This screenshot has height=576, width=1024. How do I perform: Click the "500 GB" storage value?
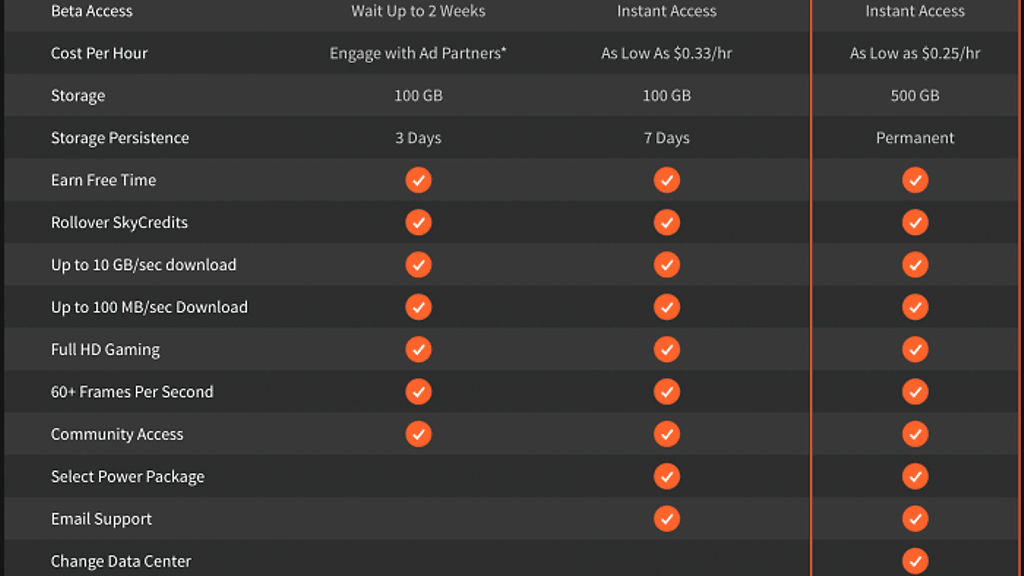(x=915, y=96)
